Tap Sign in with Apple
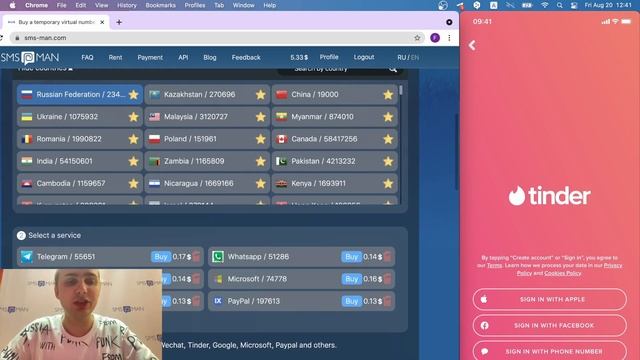 click(x=549, y=299)
